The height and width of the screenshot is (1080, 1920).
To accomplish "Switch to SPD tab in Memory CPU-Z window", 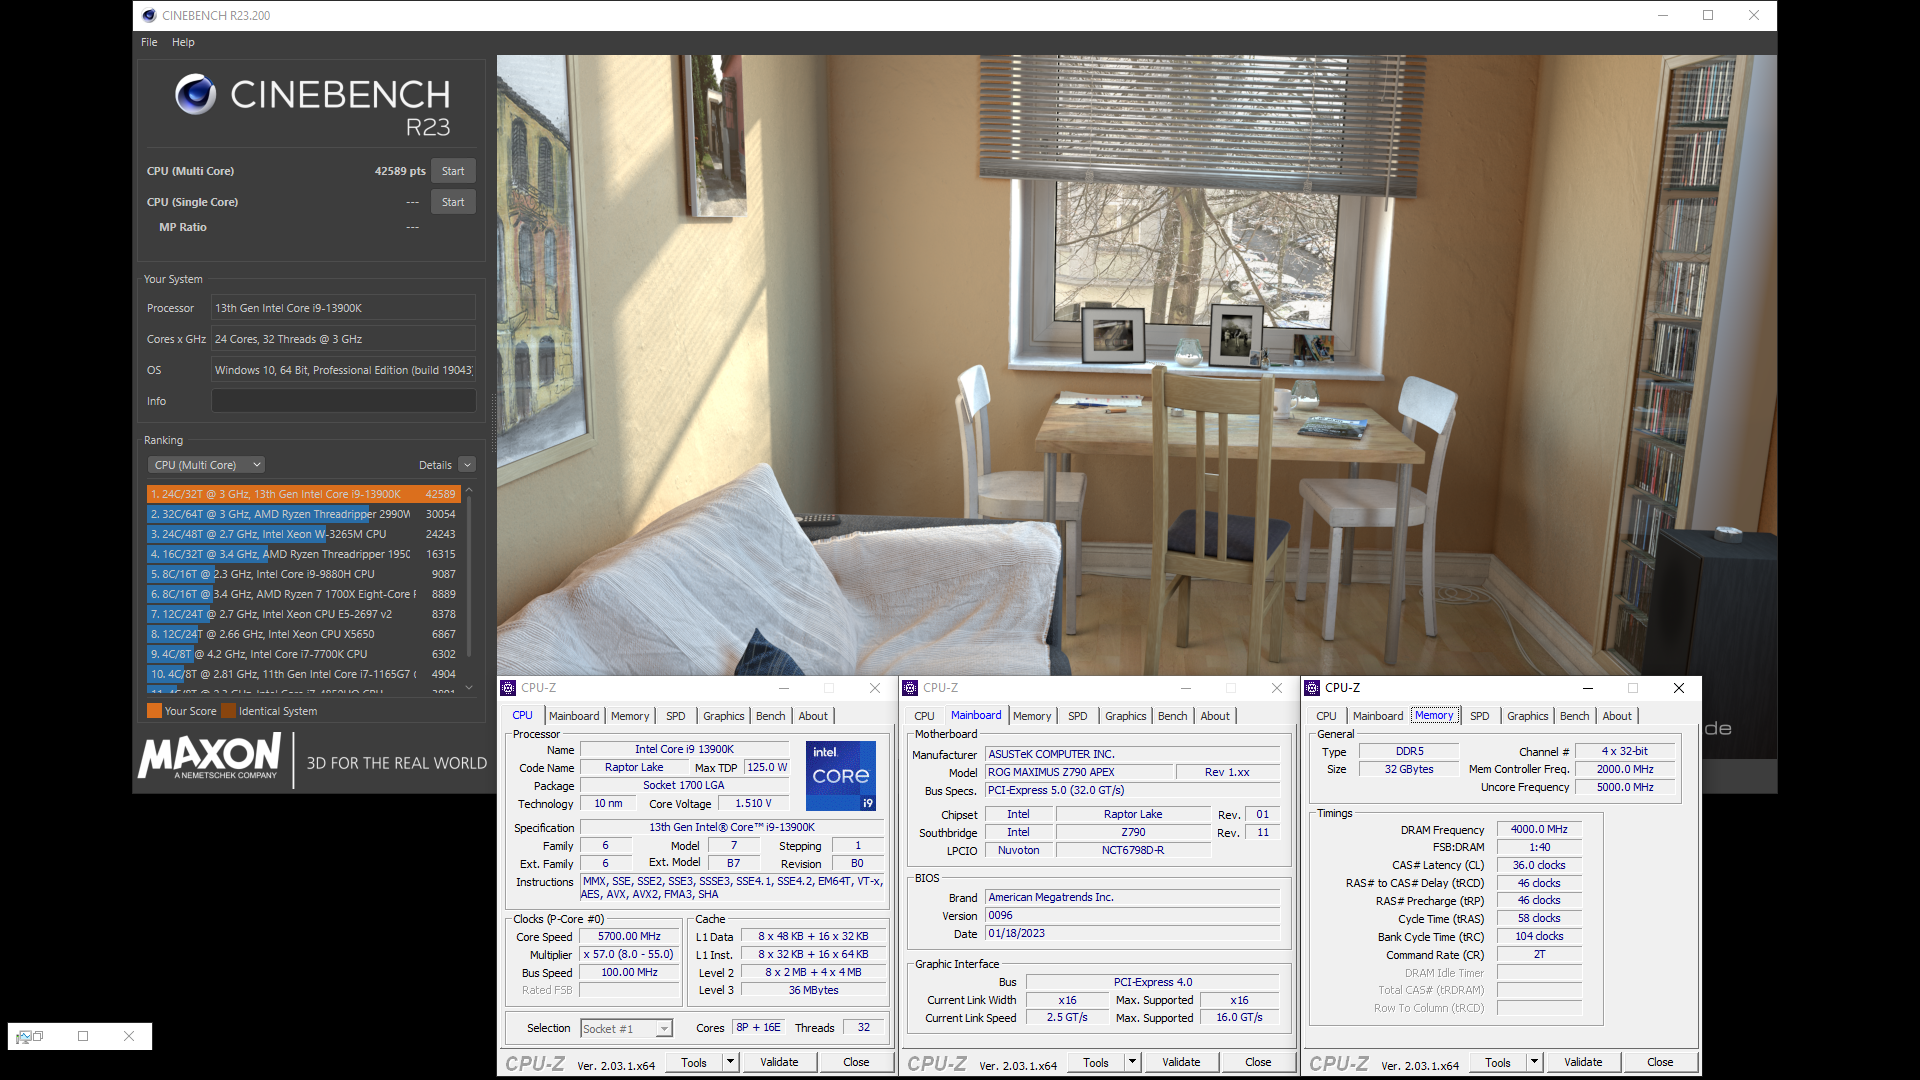I will pos(1479,716).
